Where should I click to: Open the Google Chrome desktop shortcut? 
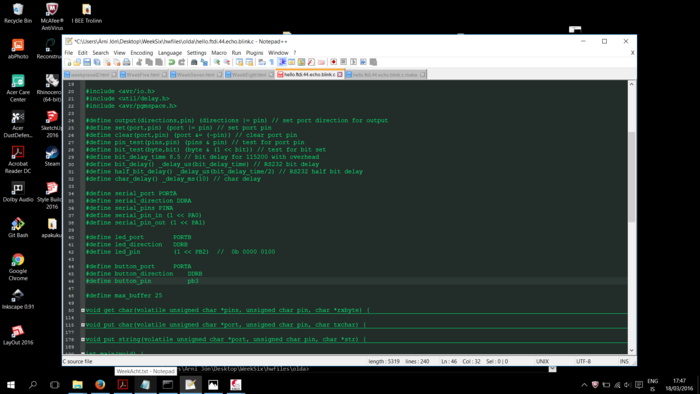point(18,267)
